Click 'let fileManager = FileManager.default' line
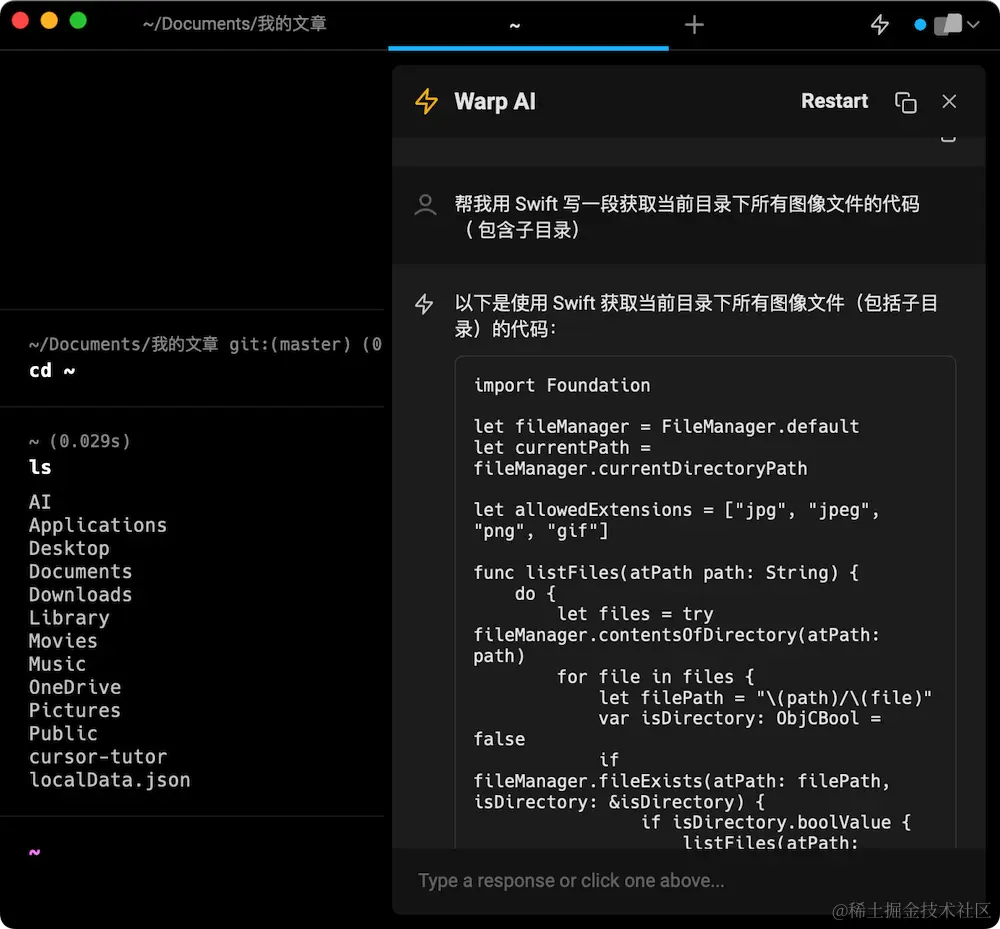The width and height of the screenshot is (1000, 929). tap(666, 426)
